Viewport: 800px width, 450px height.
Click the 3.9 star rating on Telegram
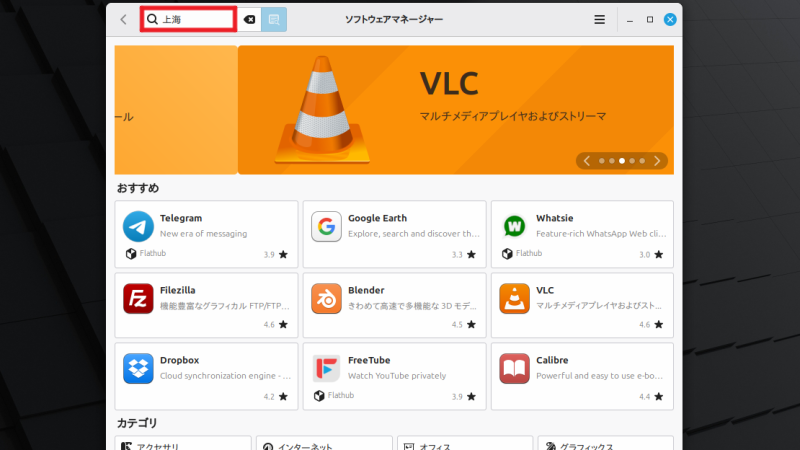coord(276,255)
